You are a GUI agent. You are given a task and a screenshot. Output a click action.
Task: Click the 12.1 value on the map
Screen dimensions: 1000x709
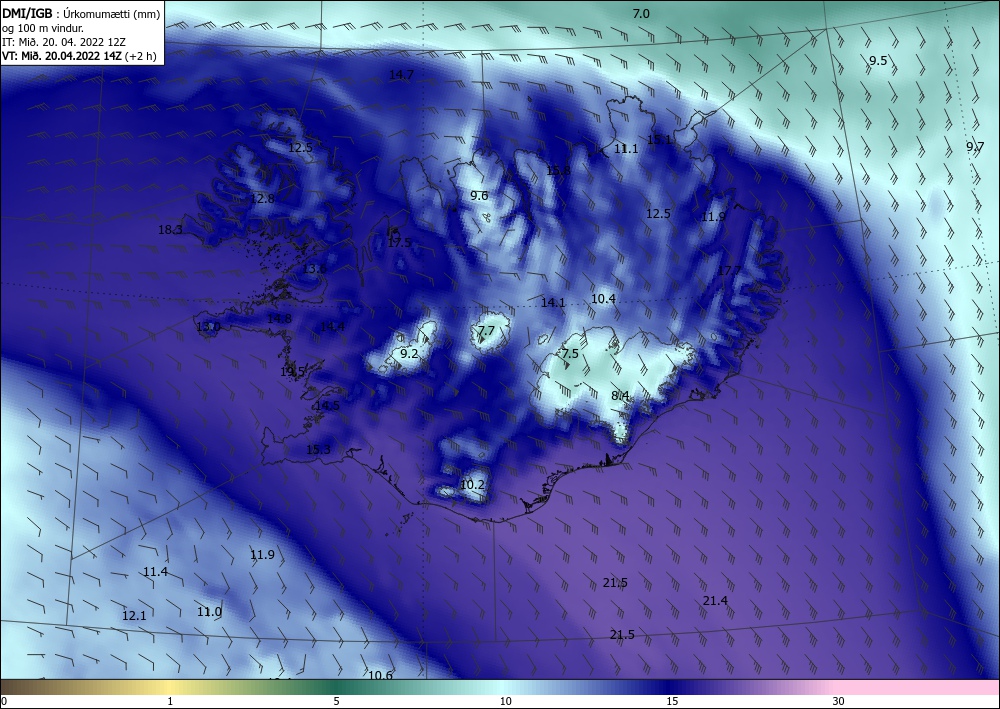pos(134,615)
